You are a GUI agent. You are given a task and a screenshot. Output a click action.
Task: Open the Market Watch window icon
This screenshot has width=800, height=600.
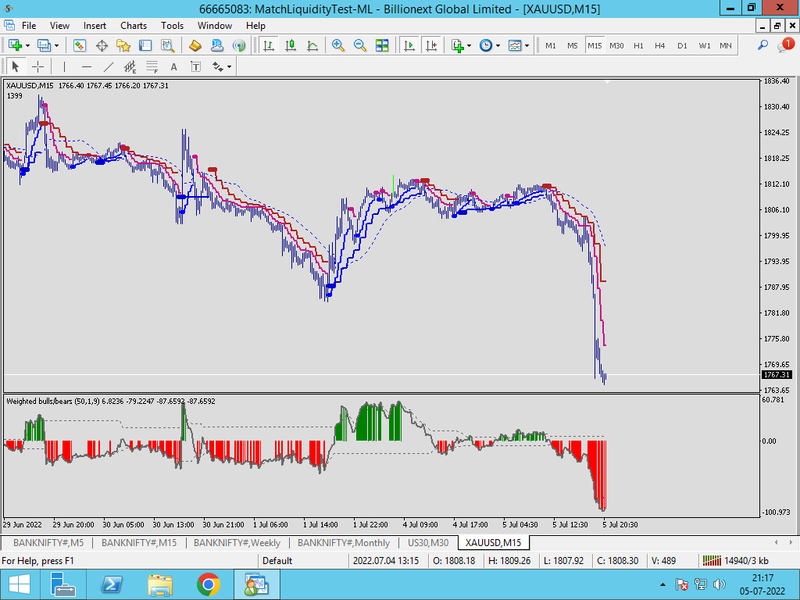pos(79,45)
